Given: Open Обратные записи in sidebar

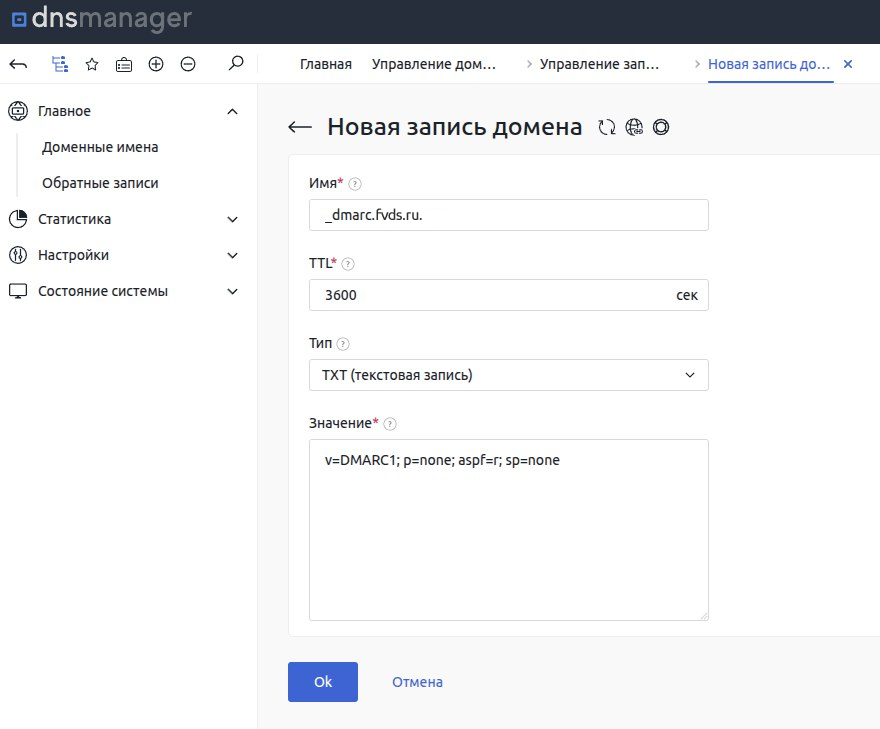Looking at the screenshot, I should [100, 183].
